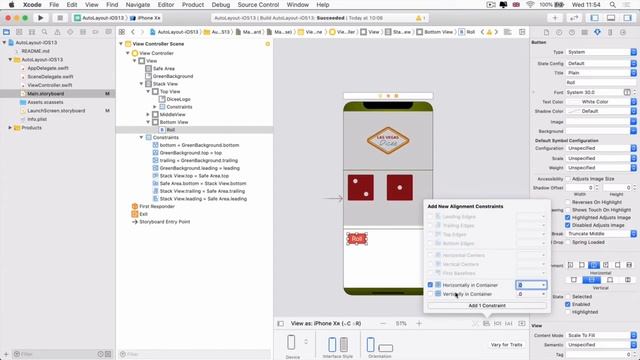Open the Align constraints menu icon

[486, 324]
